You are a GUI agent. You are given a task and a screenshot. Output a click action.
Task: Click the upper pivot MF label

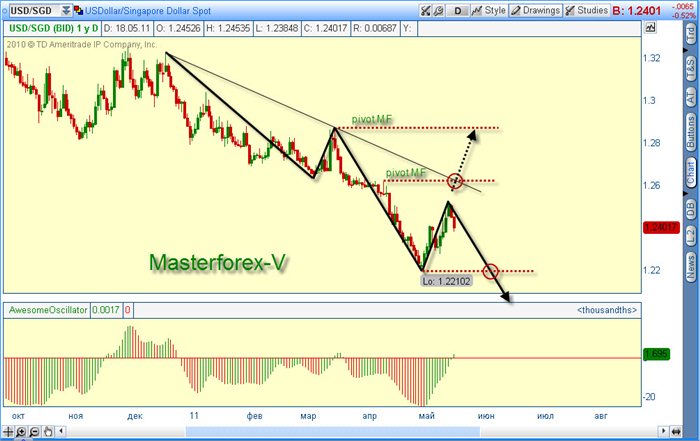[x=371, y=120]
